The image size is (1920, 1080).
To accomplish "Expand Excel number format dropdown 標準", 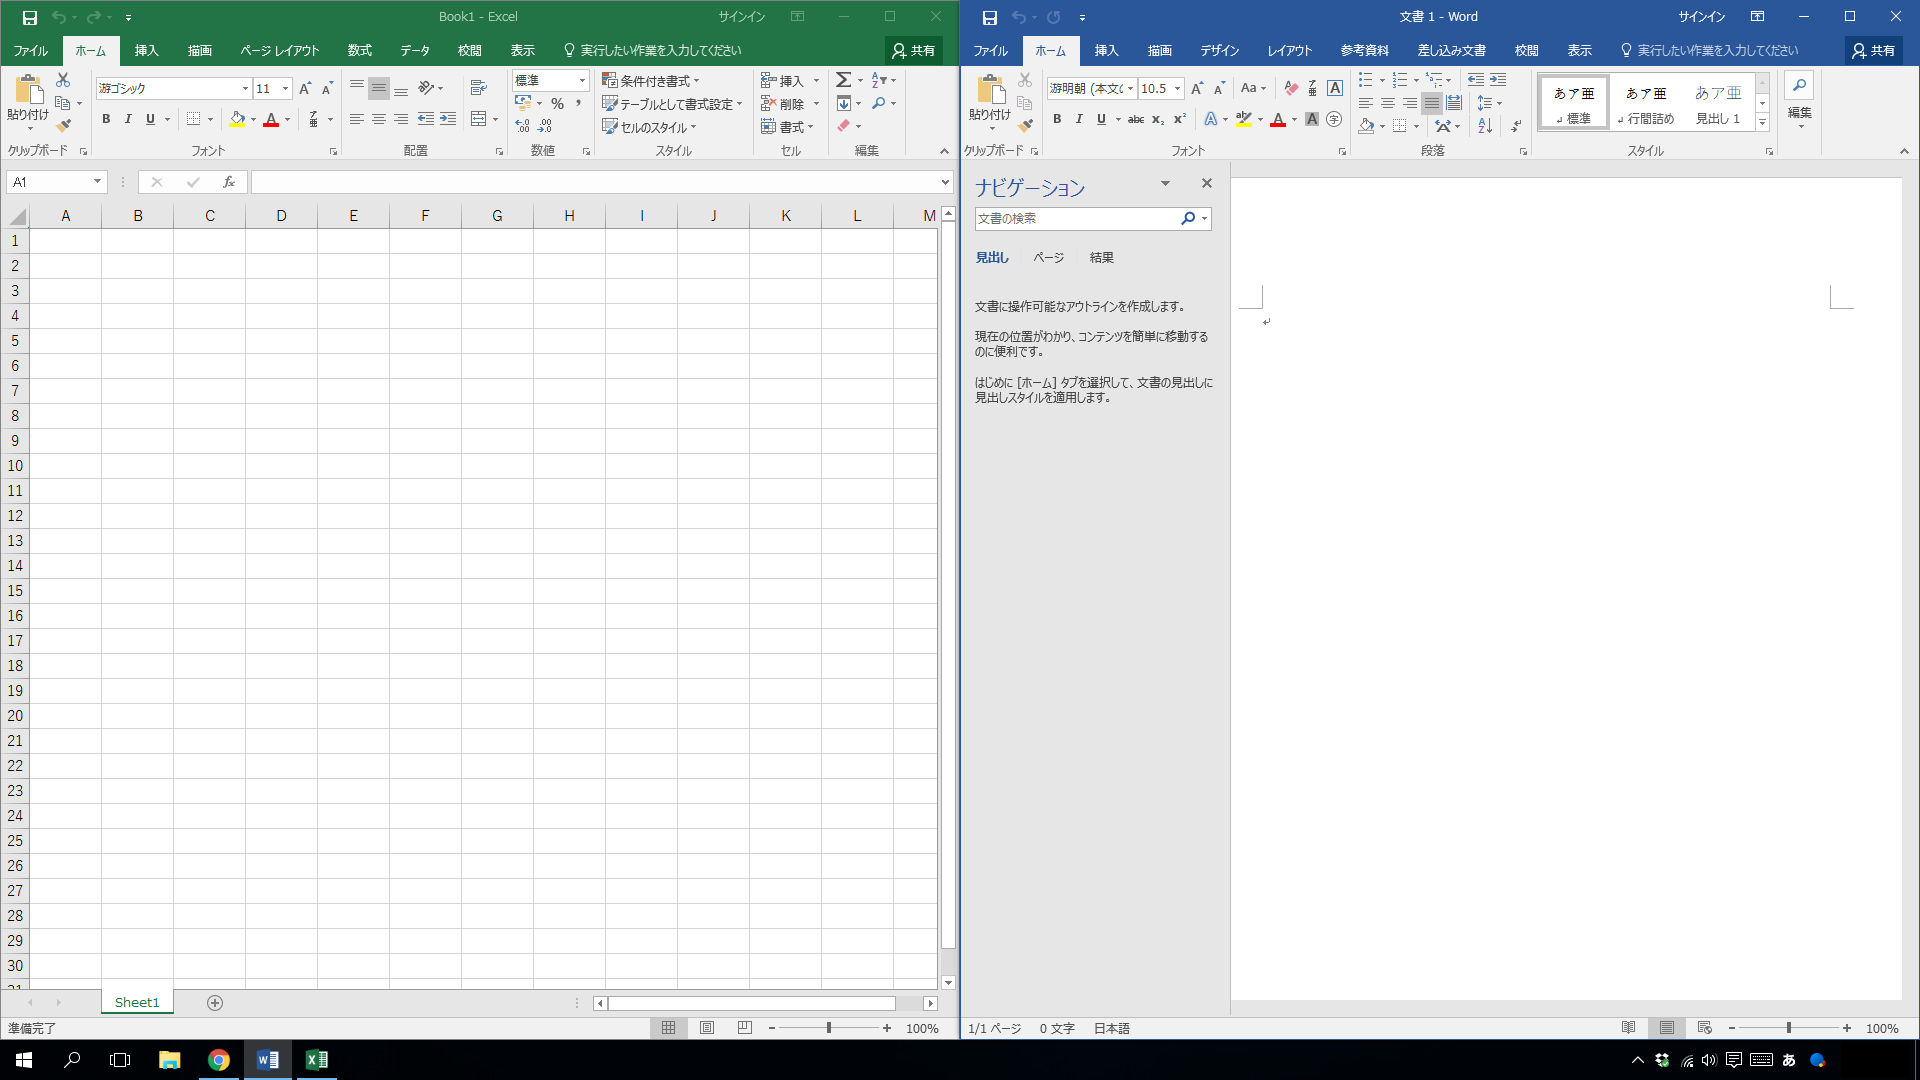I will click(582, 80).
